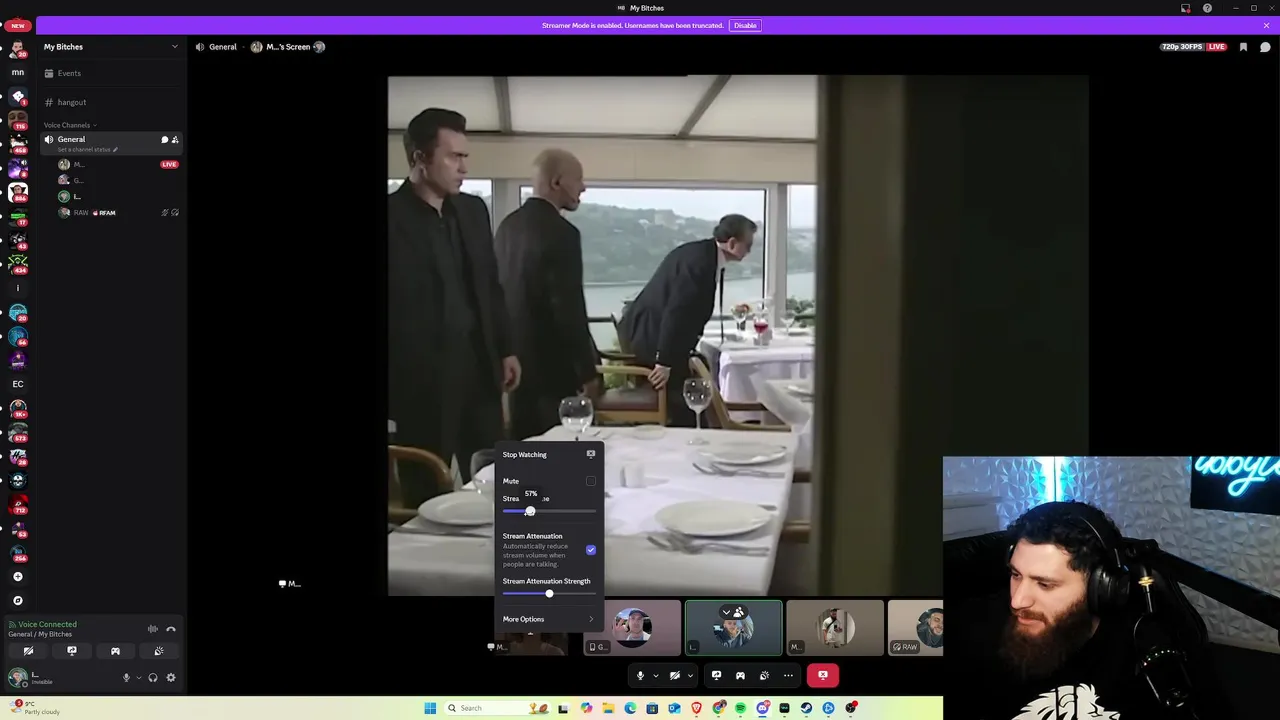This screenshot has width=1280, height=720.
Task: Open the 720p 30FPS LIVE stream quality indicator
Action: [x=1193, y=47]
